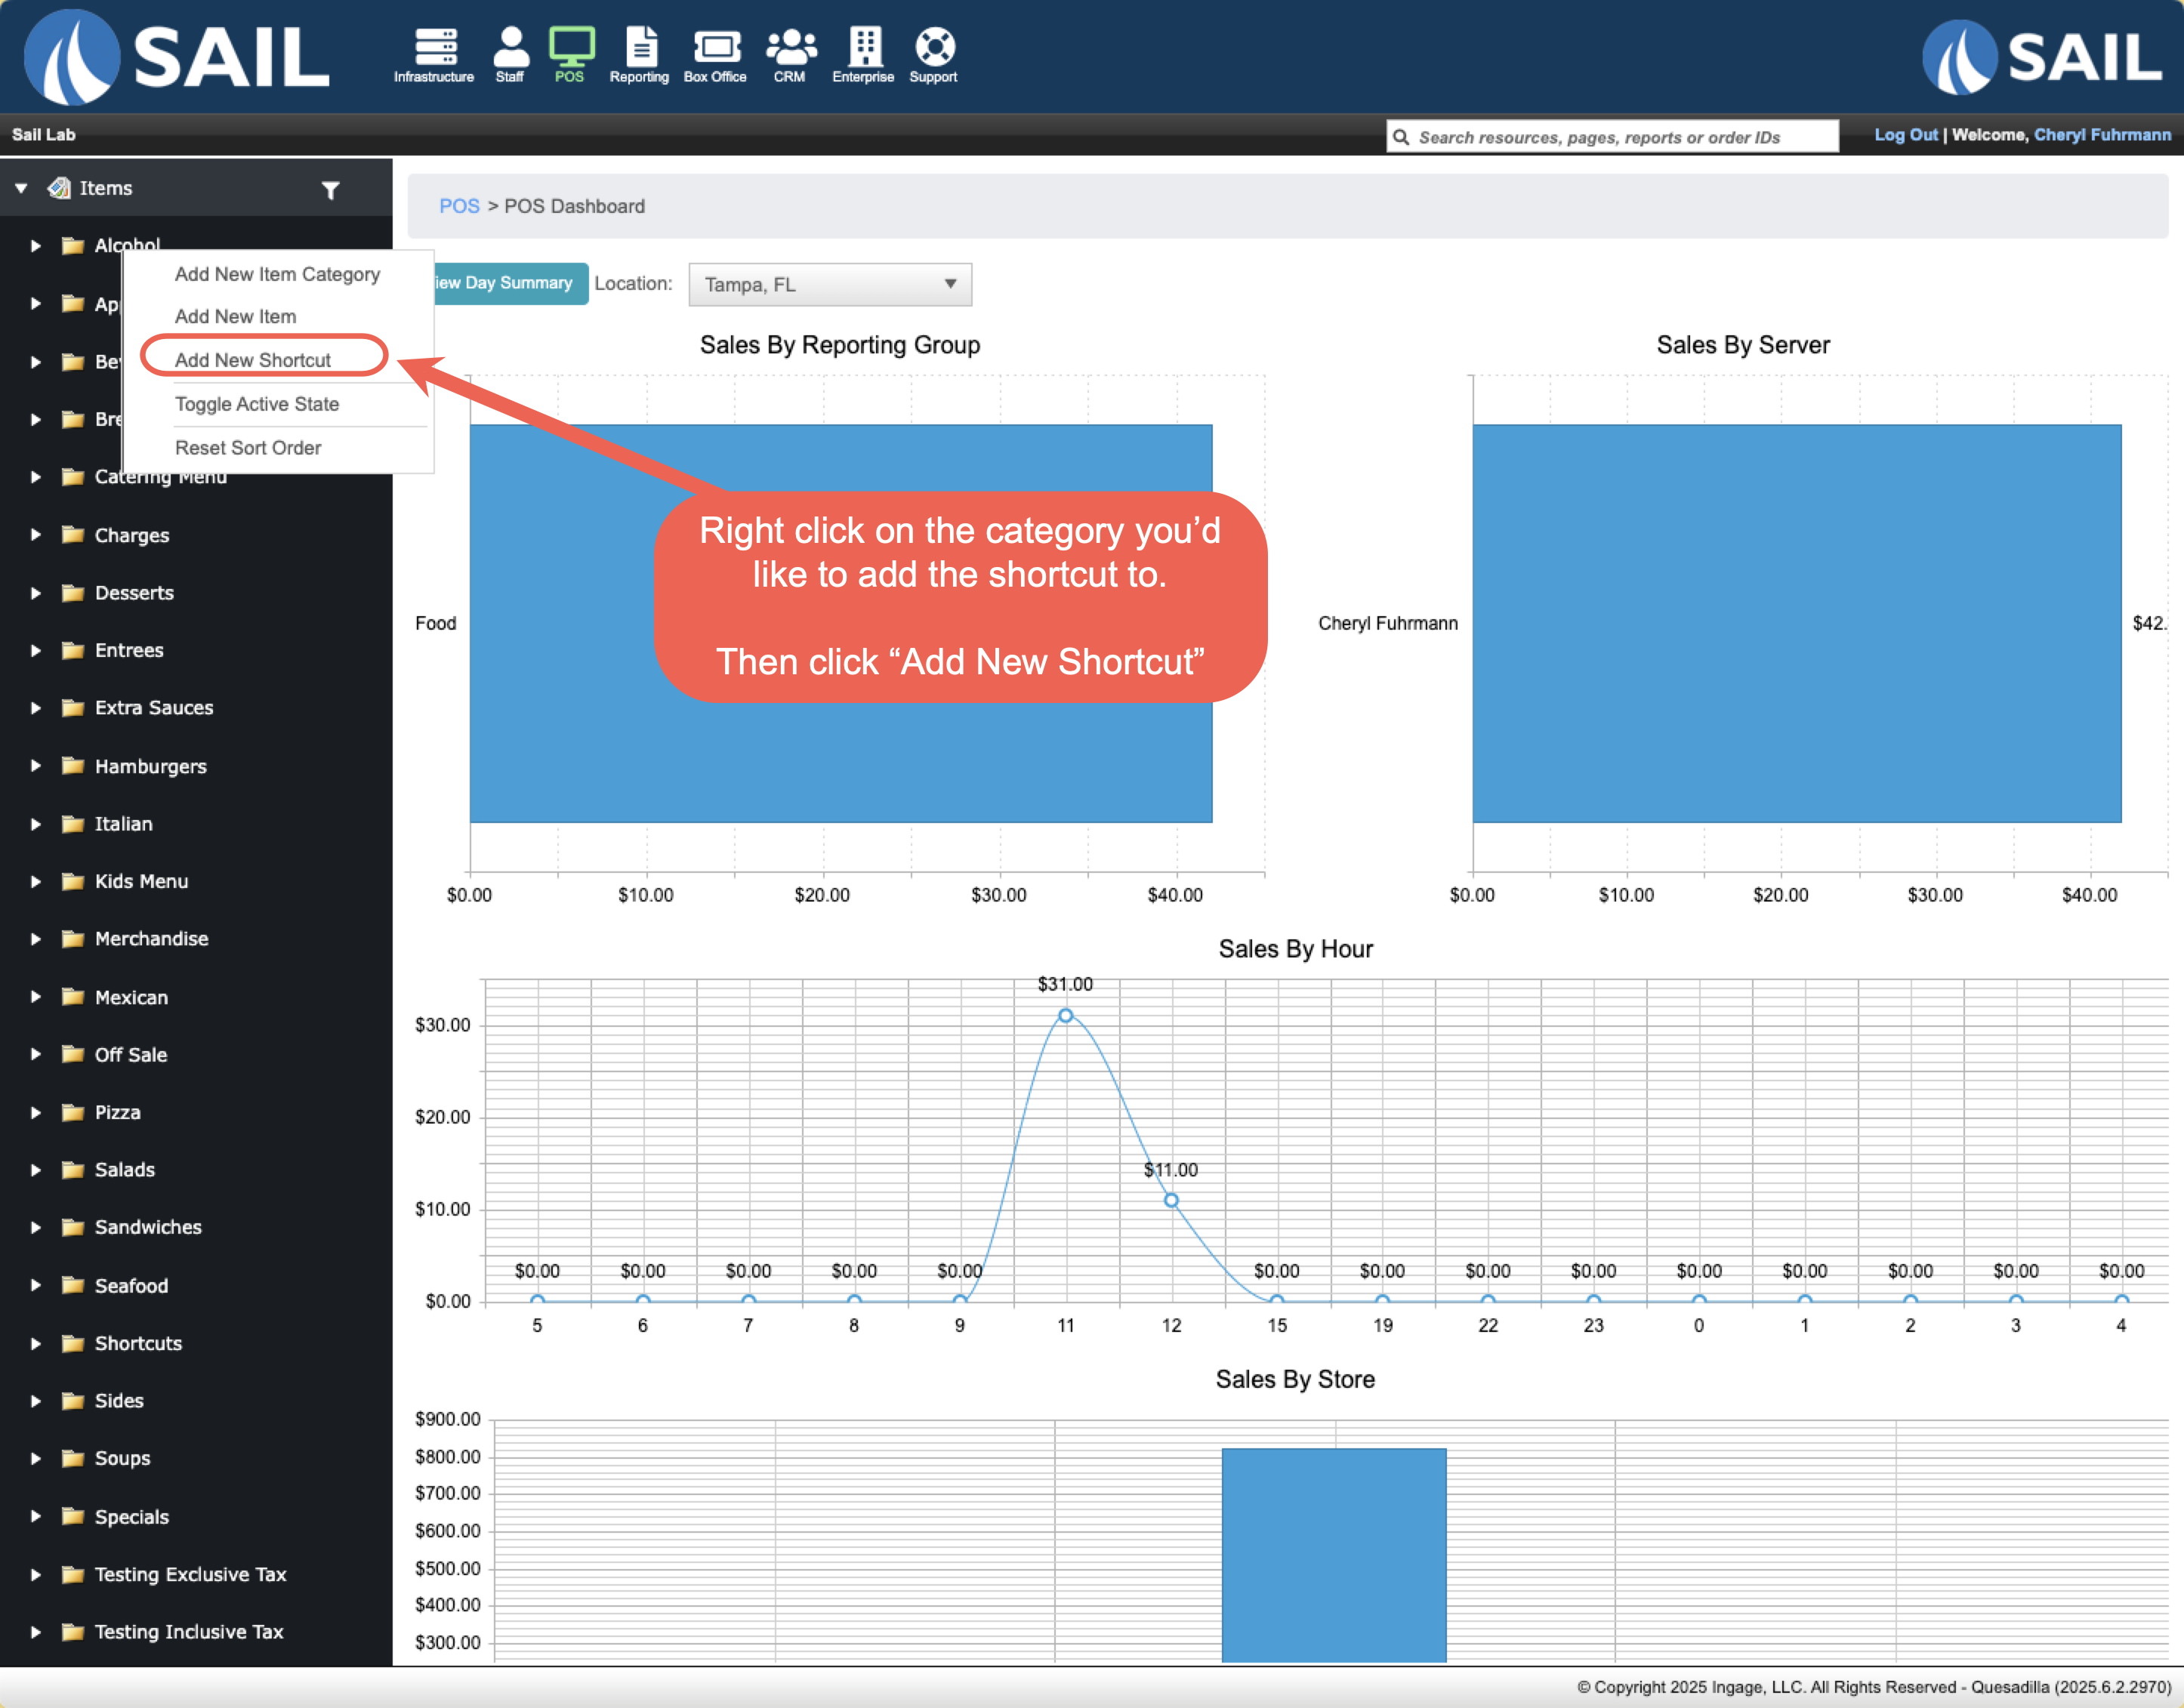Screen dimensions: 2184x1708
Task: Select the Seafood category folder
Action: pyautogui.click(x=131, y=1286)
